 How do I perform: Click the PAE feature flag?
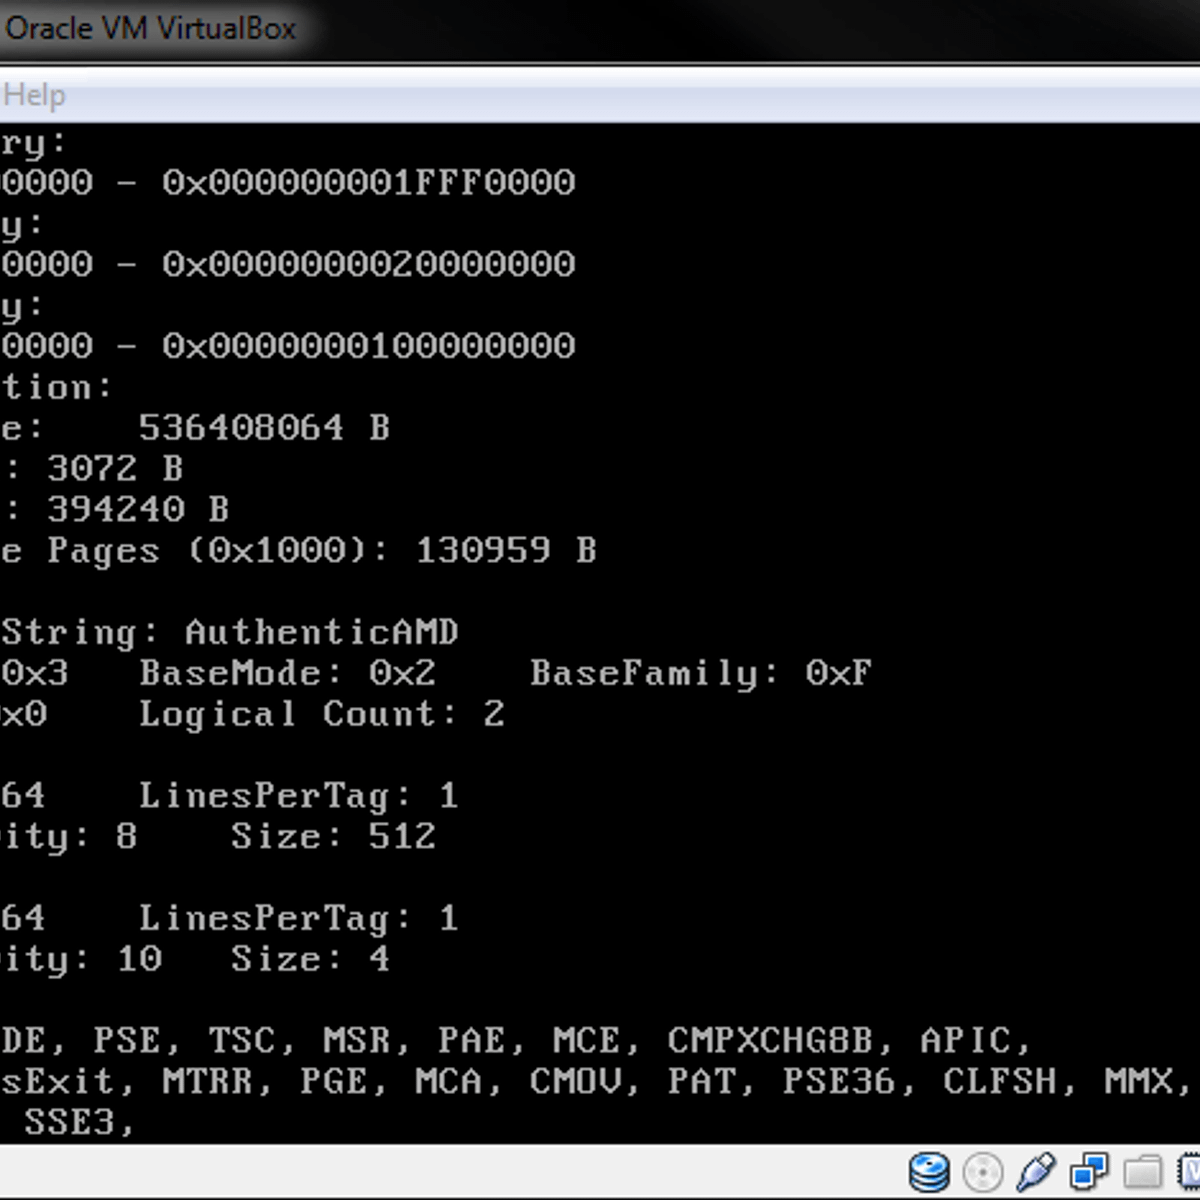click(471, 1041)
